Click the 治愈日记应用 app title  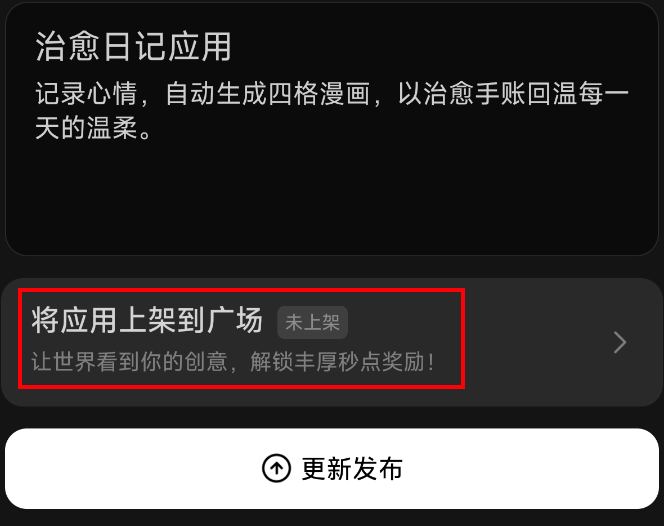pyautogui.click(x=133, y=47)
